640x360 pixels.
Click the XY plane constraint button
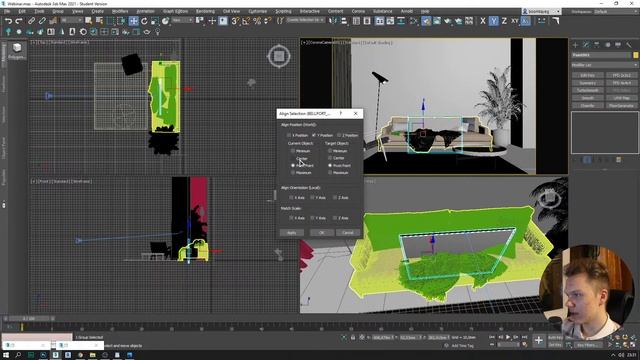pos(515,20)
